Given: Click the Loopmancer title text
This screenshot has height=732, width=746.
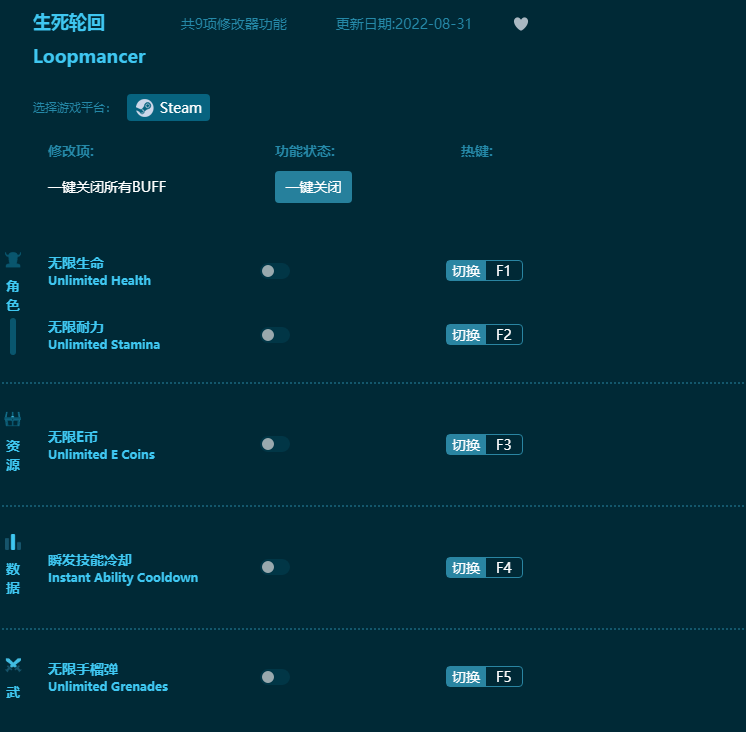Looking at the screenshot, I should (89, 57).
